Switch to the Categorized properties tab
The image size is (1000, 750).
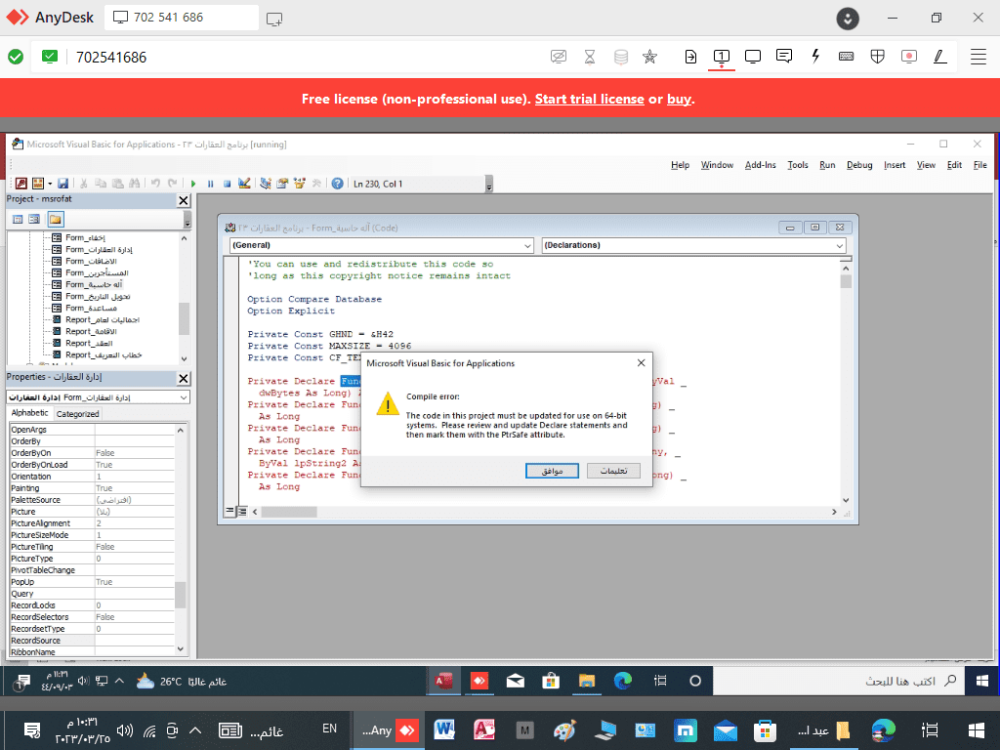(78, 414)
